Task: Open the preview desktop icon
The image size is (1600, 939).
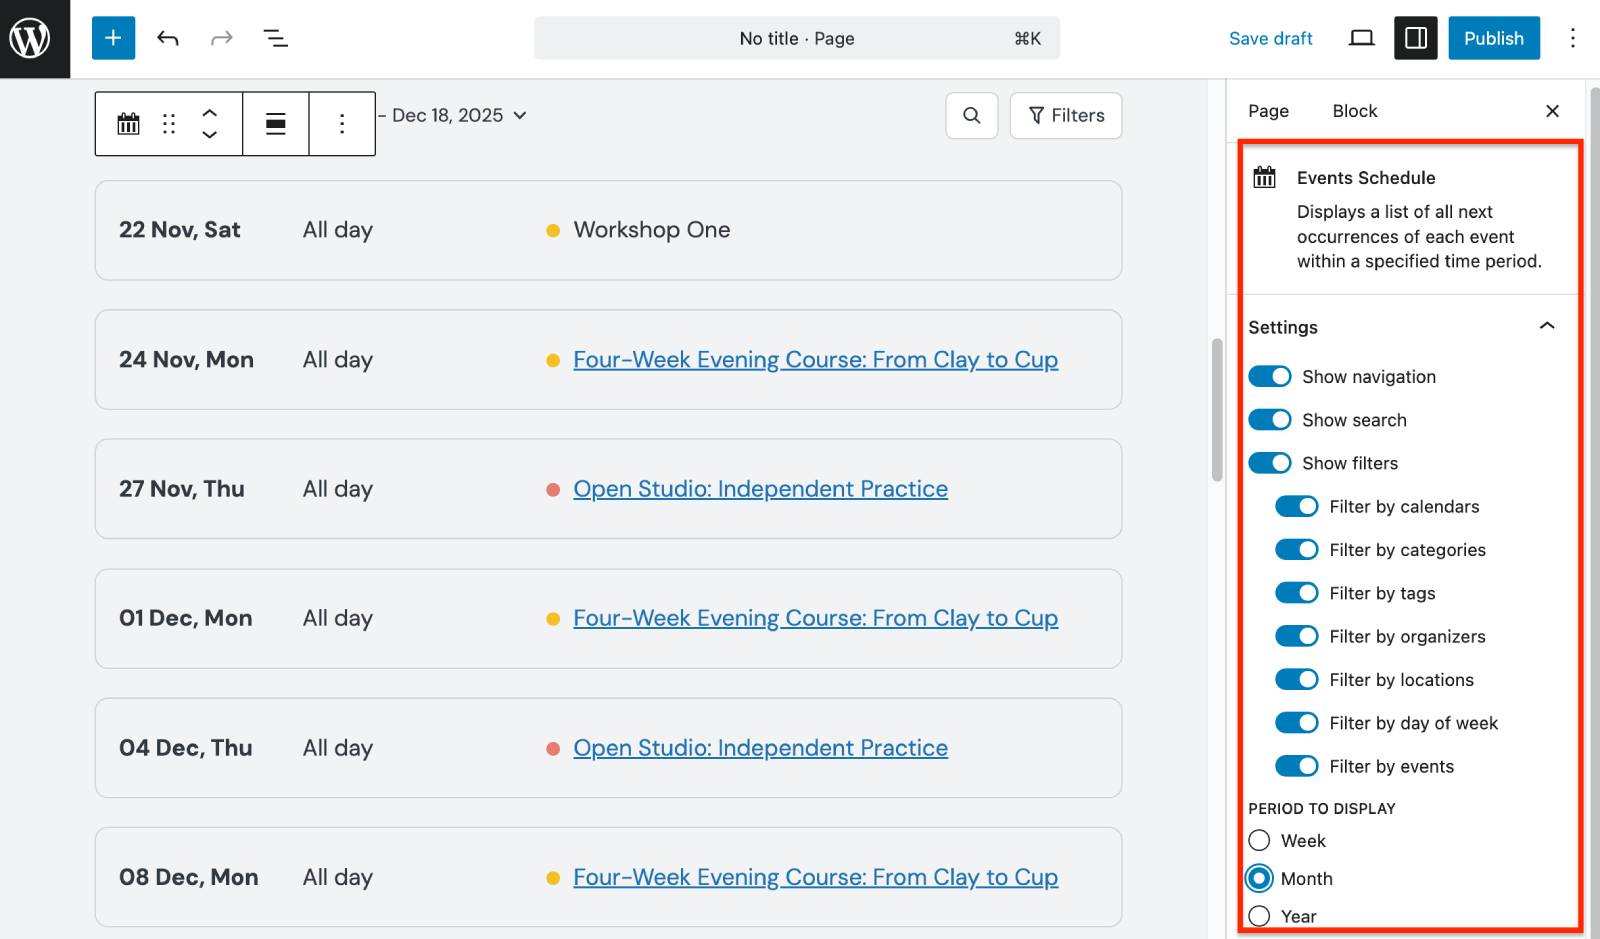Action: (1361, 38)
